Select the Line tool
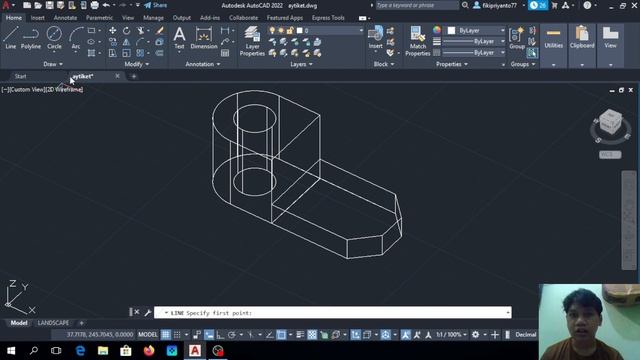Image resolution: width=640 pixels, height=360 pixels. click(x=11, y=38)
